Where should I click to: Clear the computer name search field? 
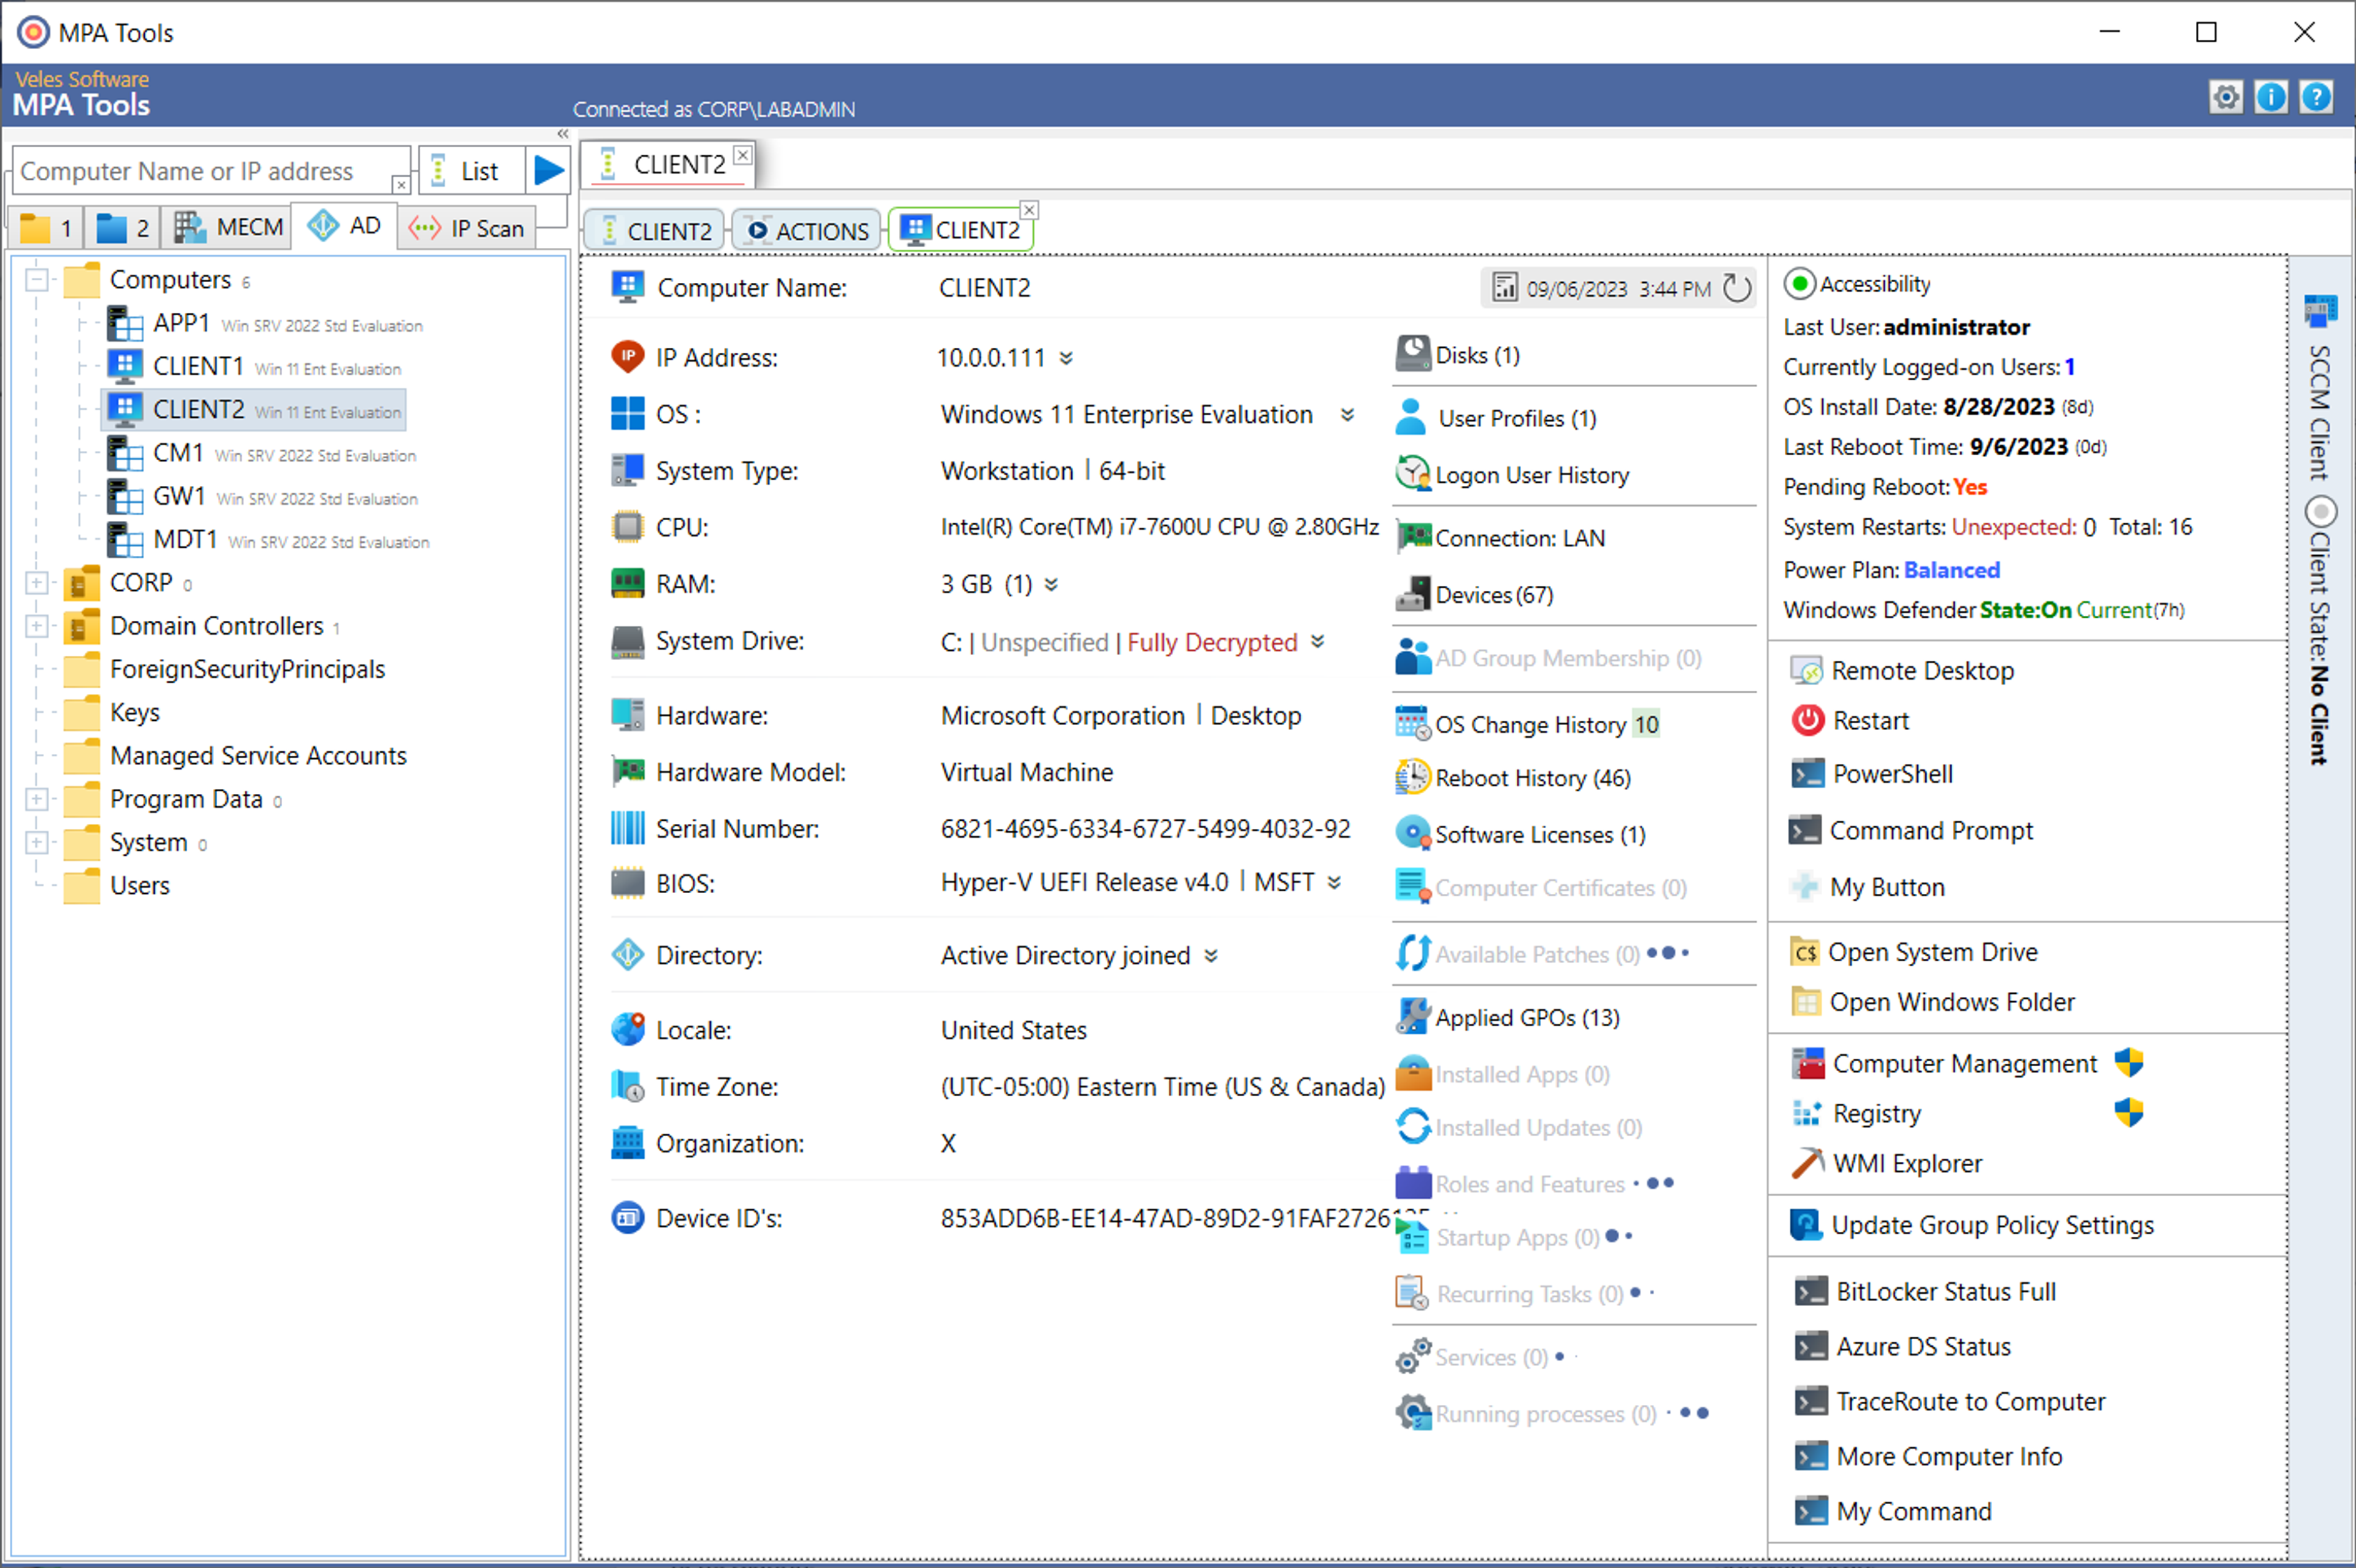point(400,184)
